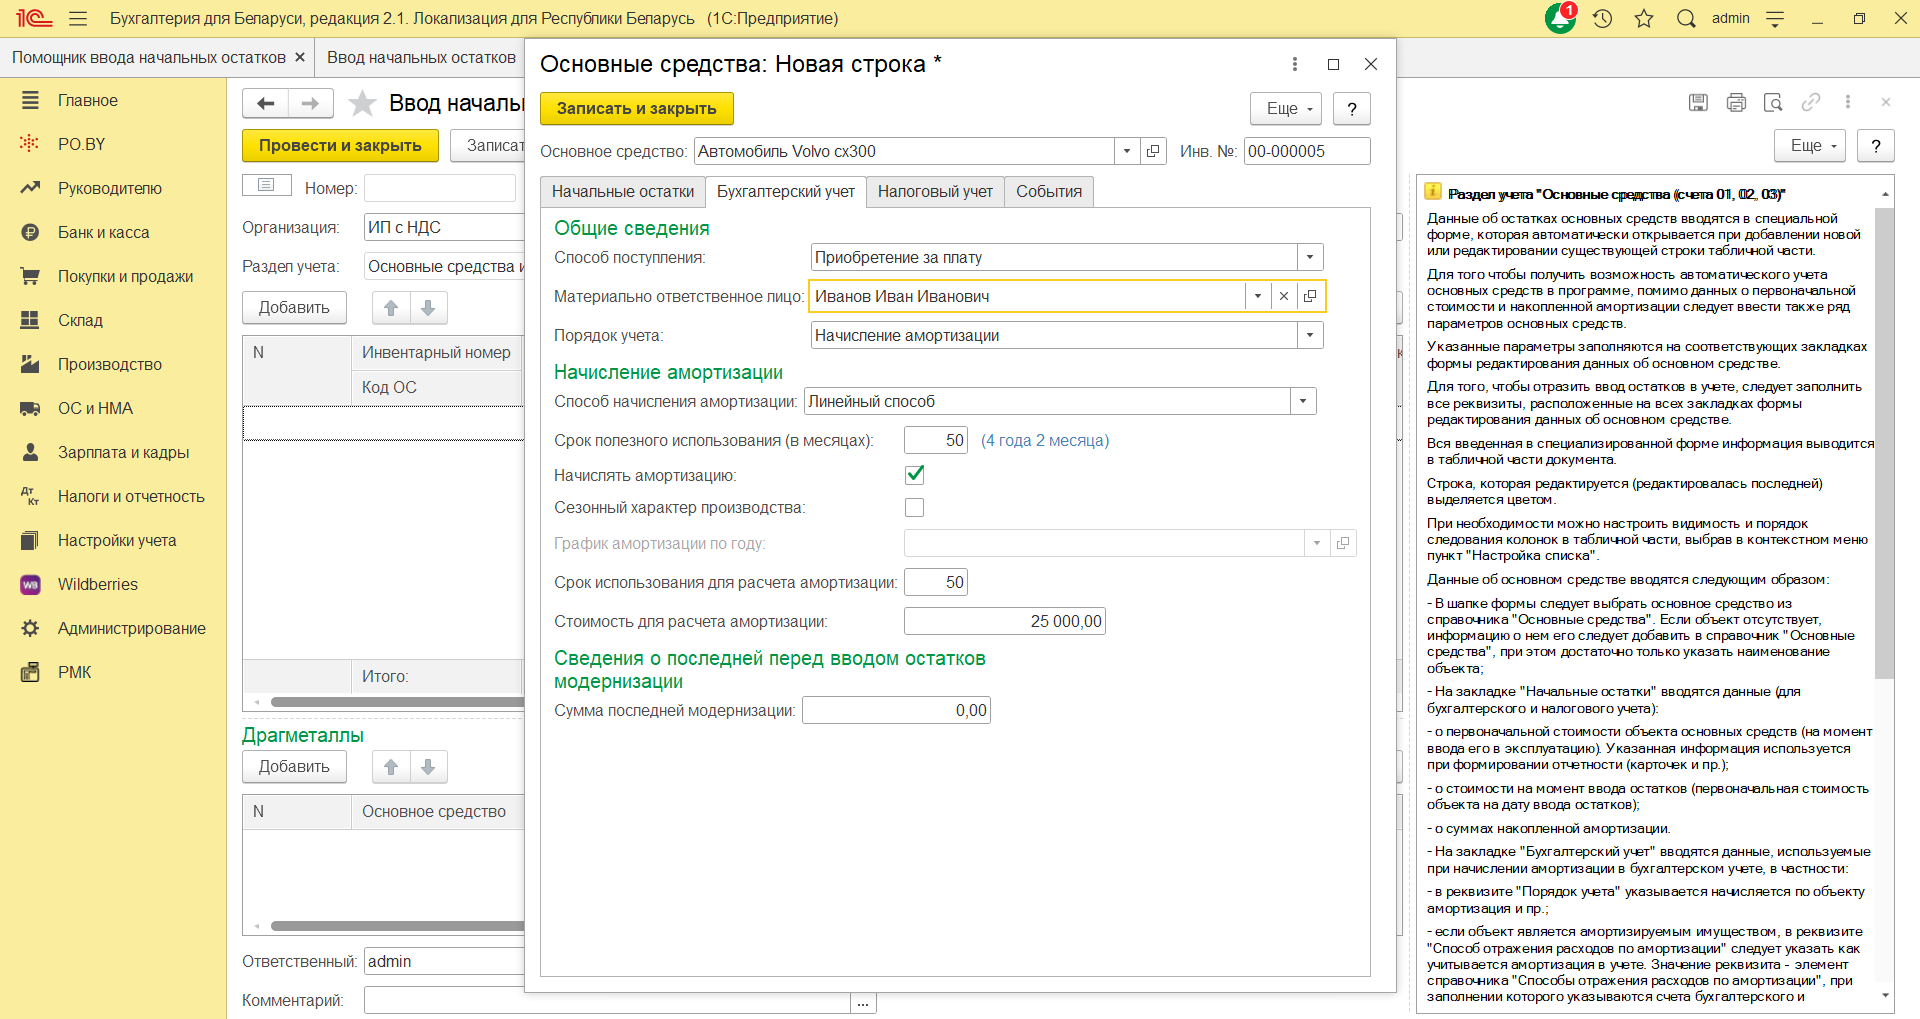Image resolution: width=1920 pixels, height=1019 pixels.
Task: Open history clock icon
Action: click(1603, 19)
